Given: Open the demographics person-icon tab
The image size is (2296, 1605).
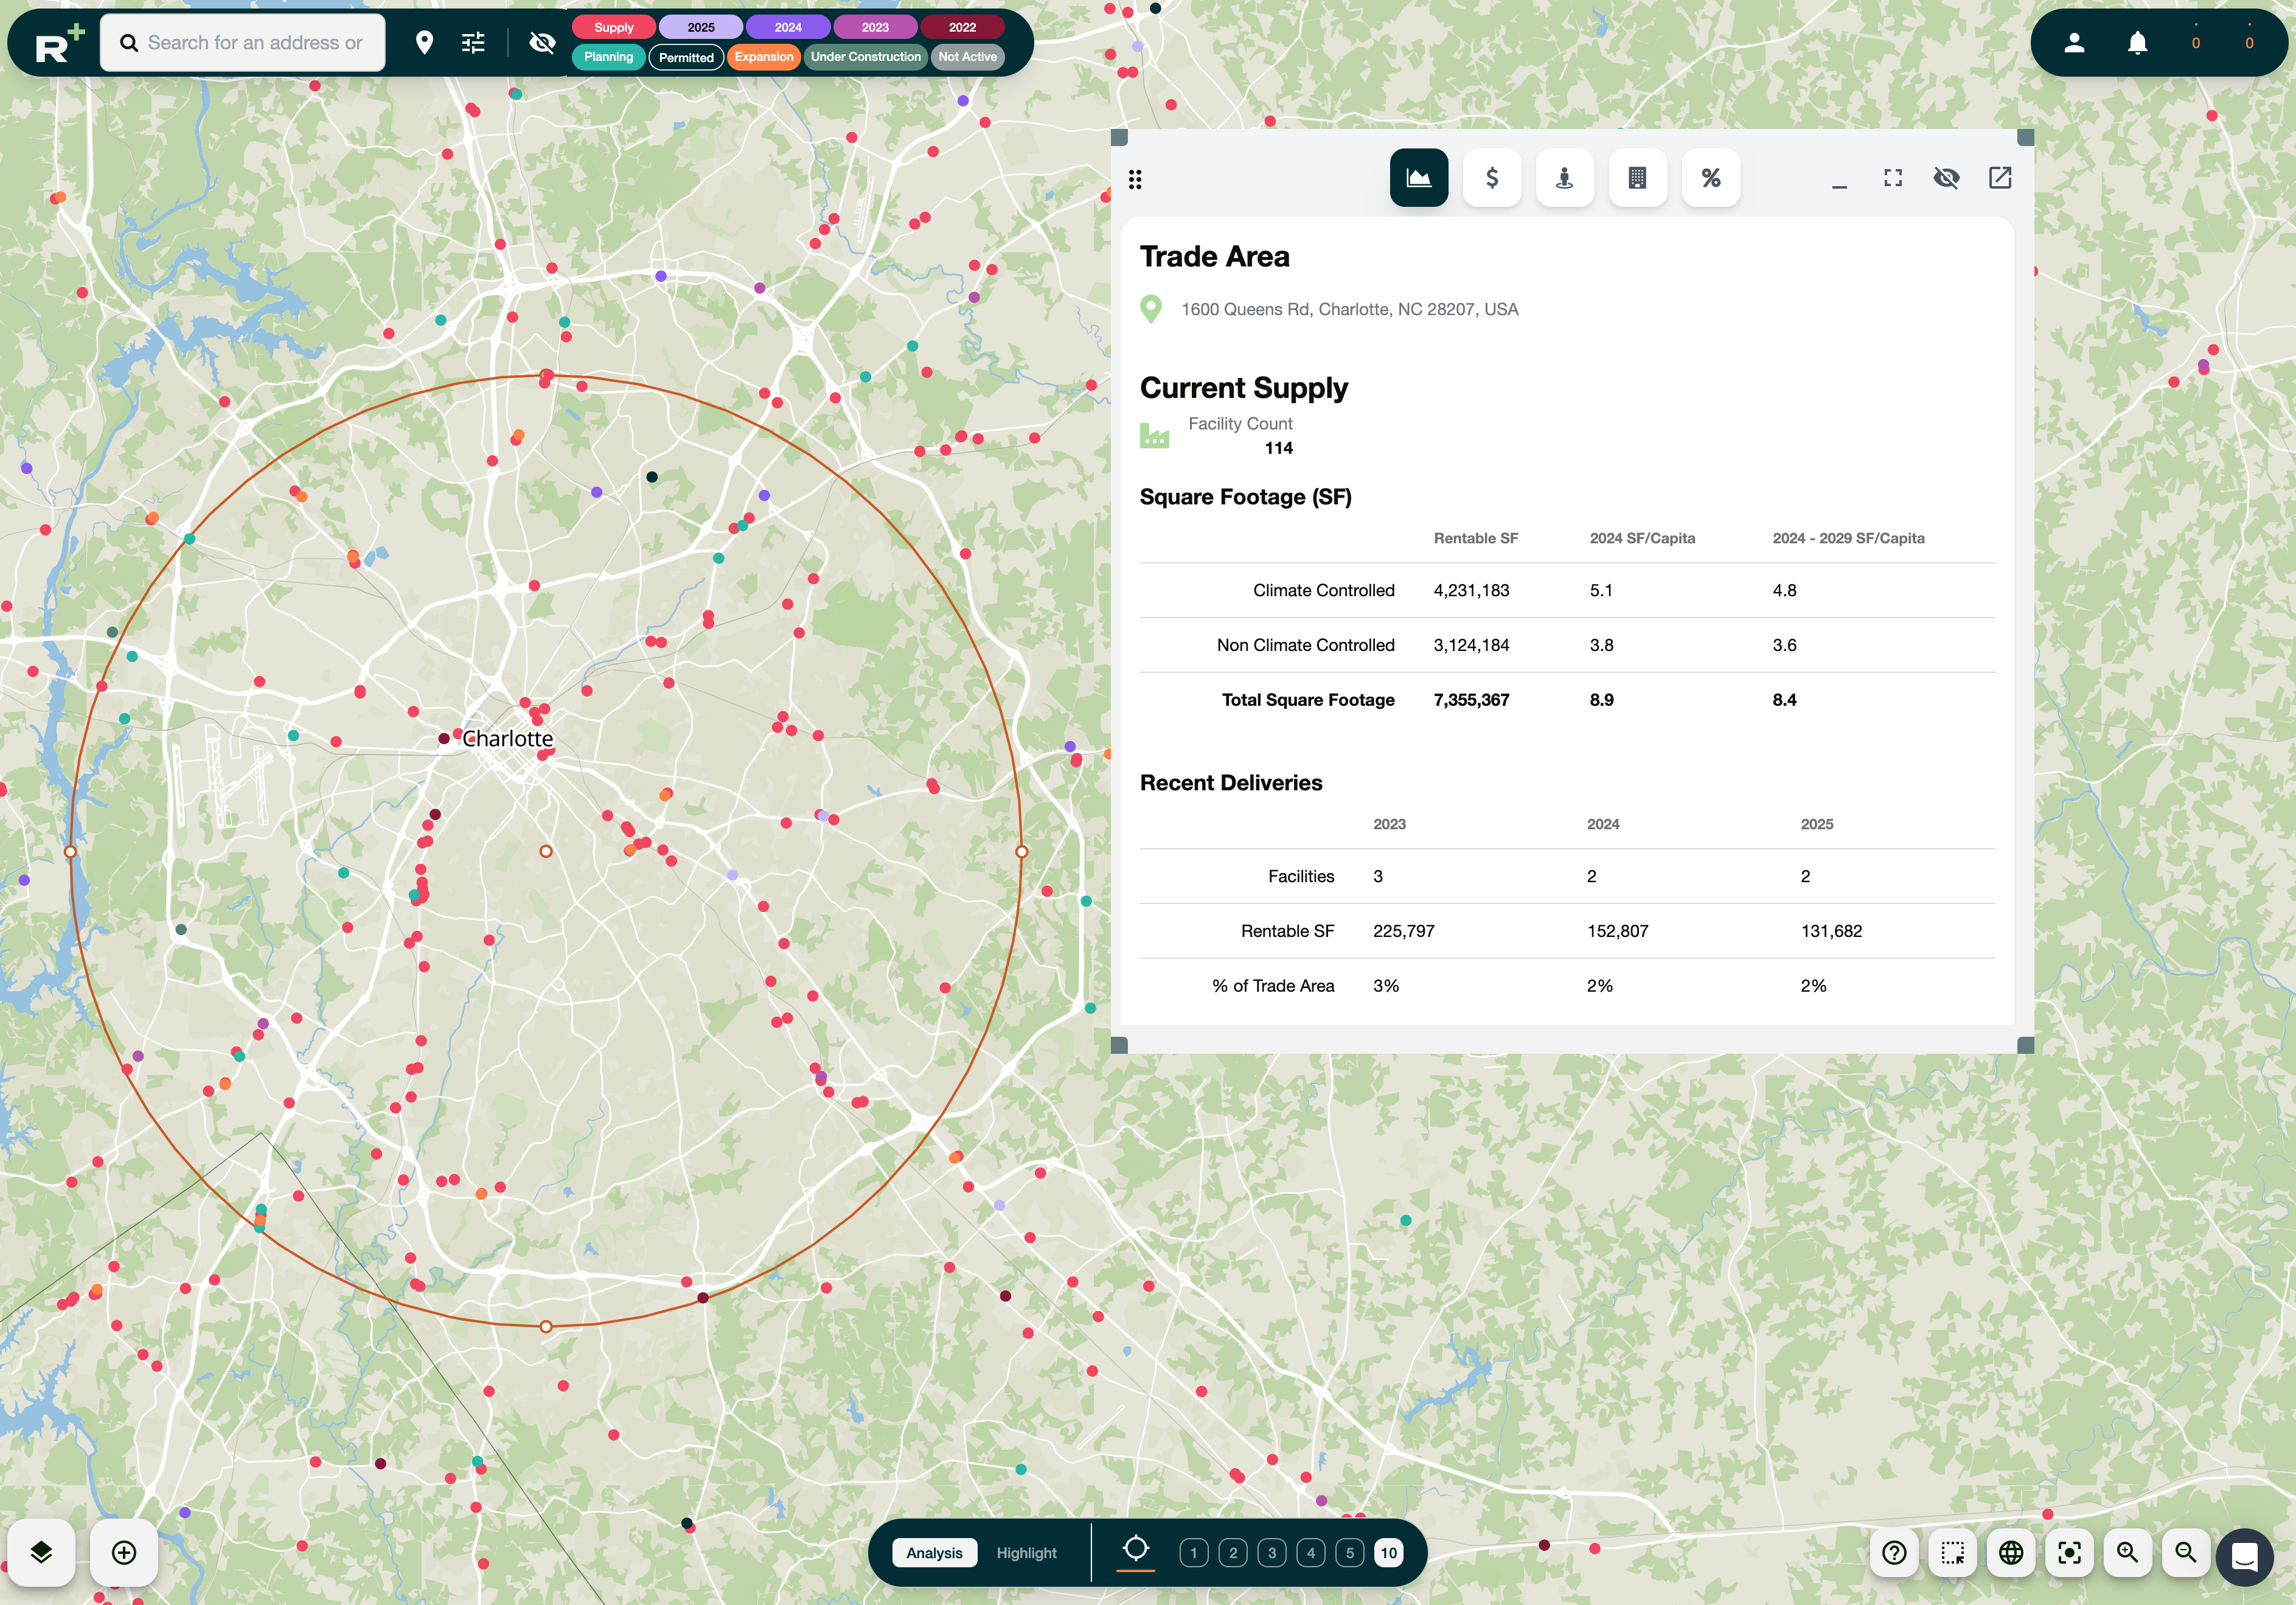Looking at the screenshot, I should click(x=1564, y=178).
